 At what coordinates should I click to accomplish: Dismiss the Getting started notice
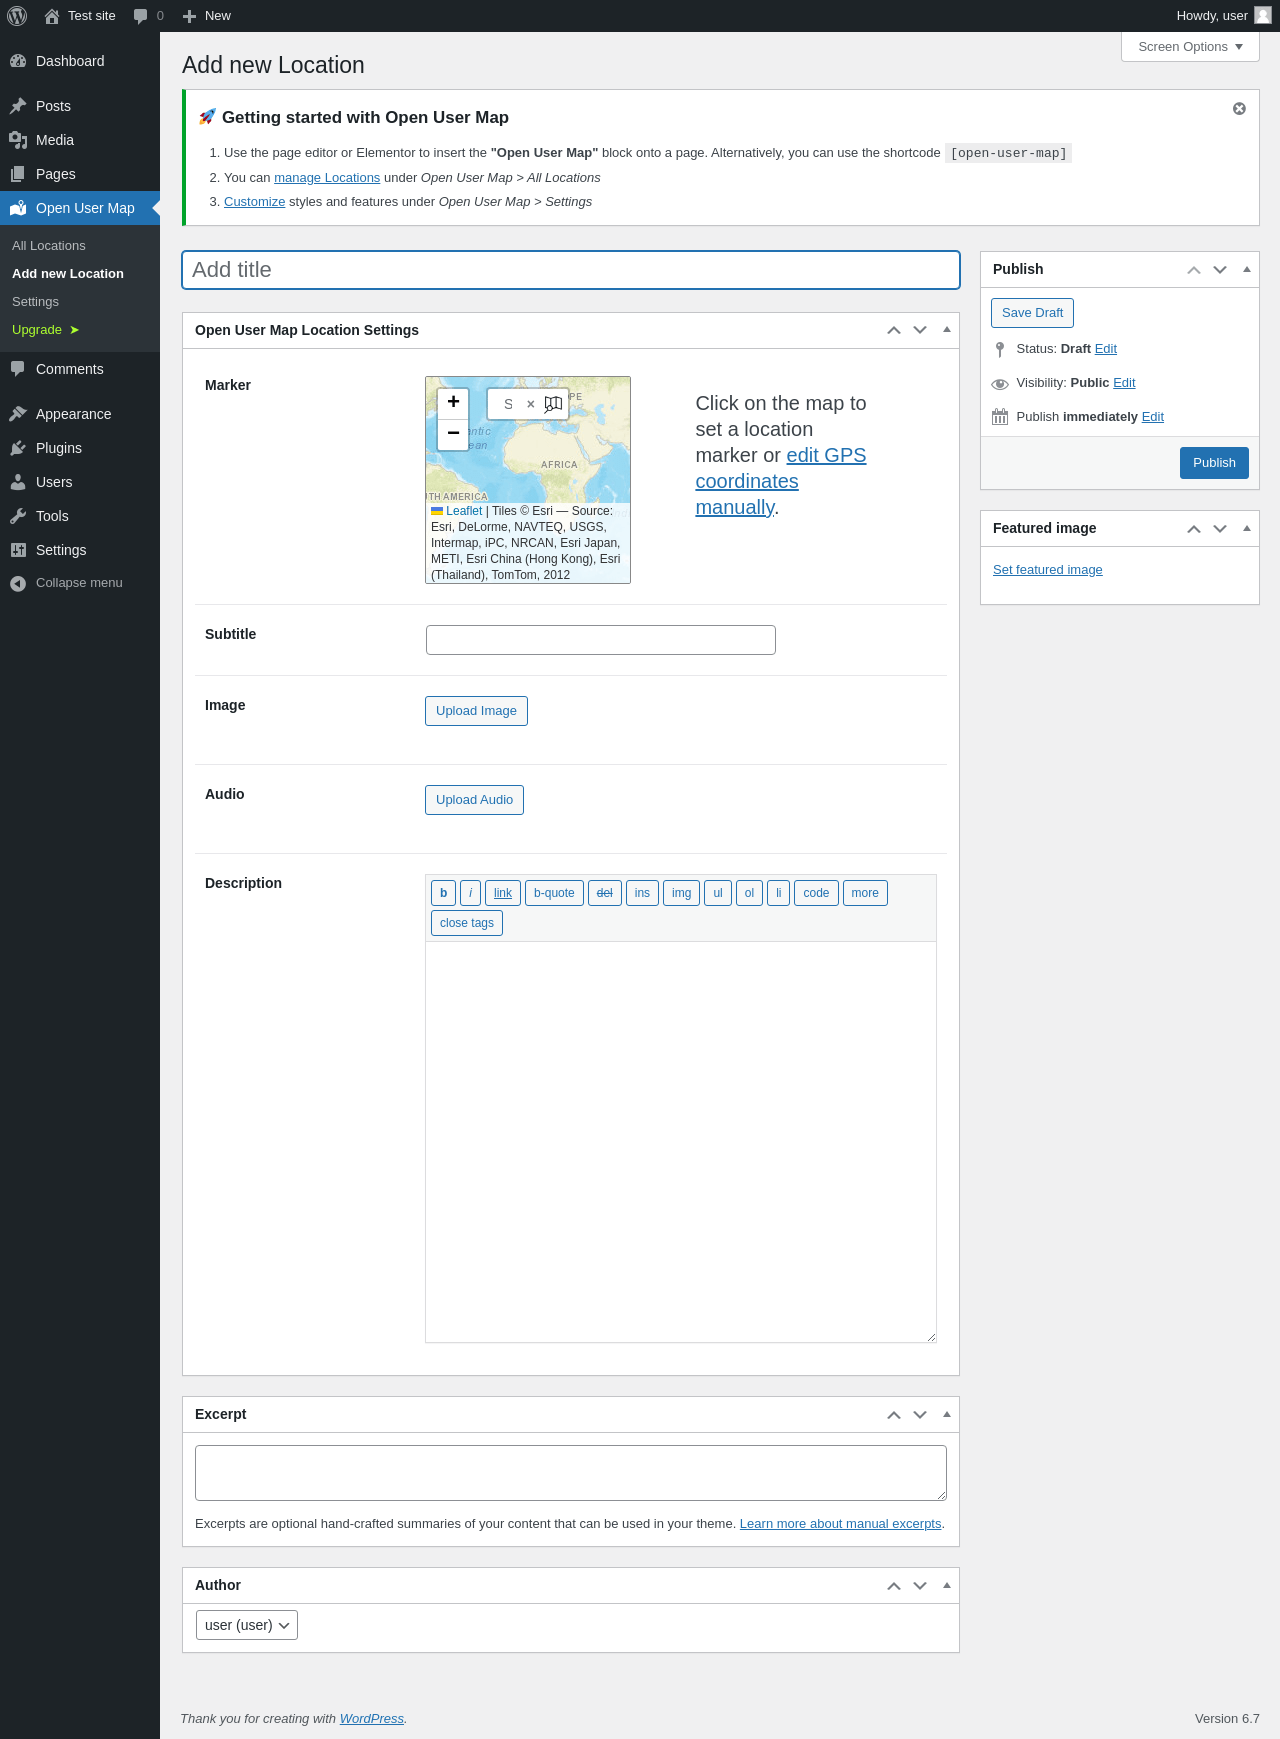pyautogui.click(x=1239, y=109)
